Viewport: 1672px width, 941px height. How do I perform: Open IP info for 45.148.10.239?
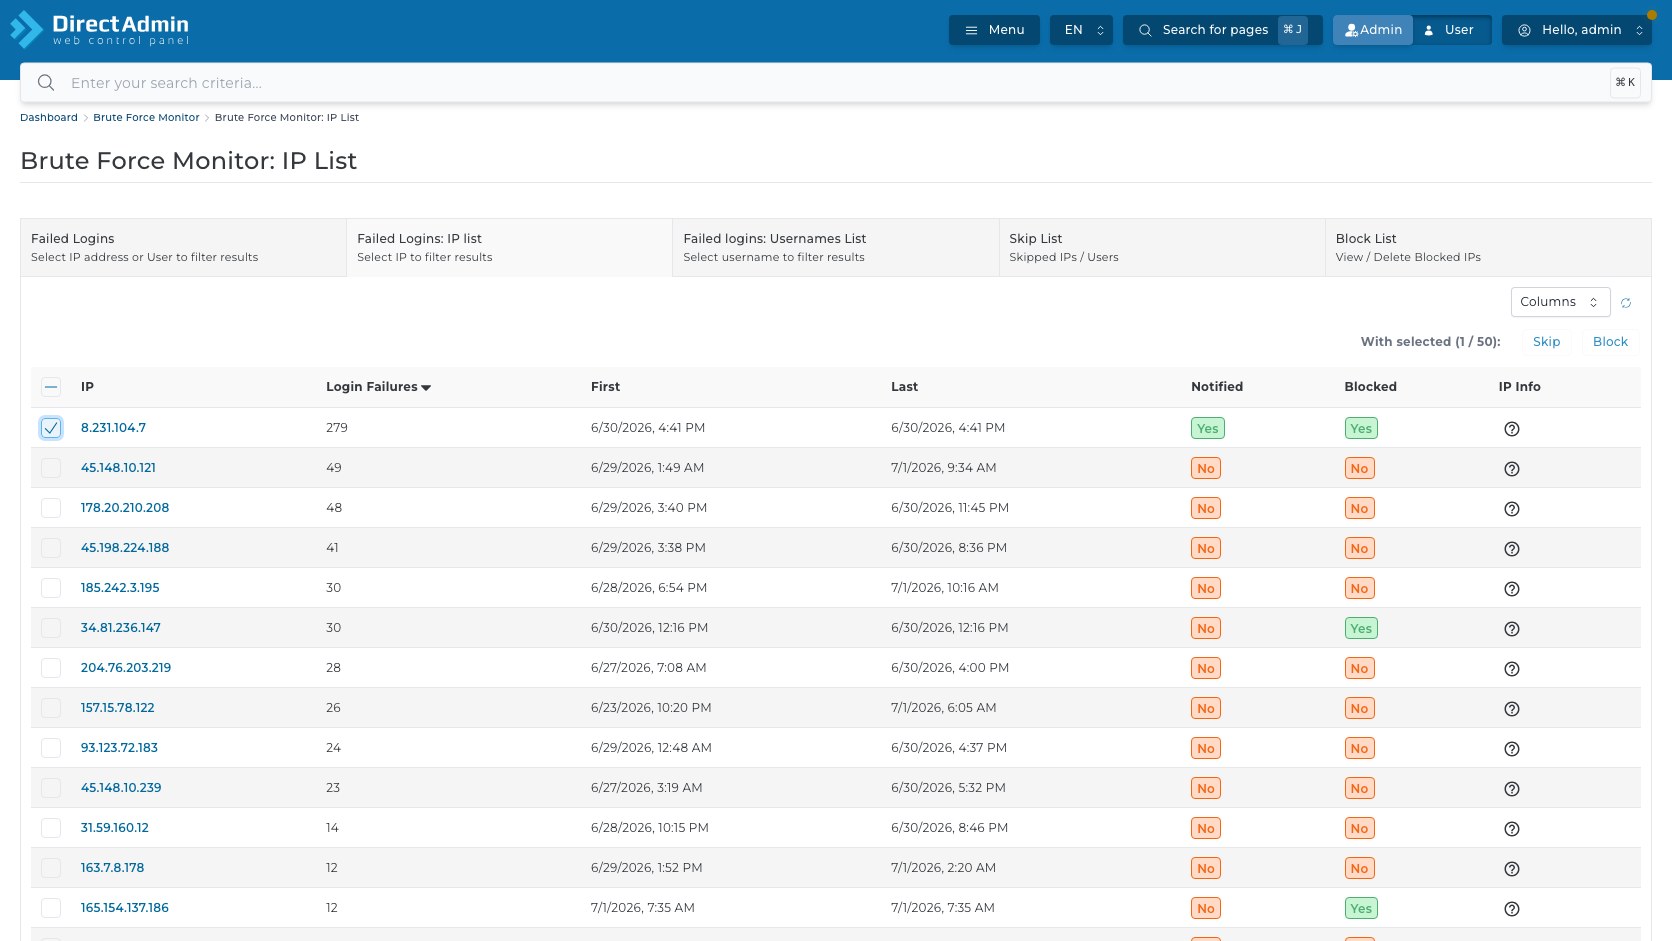pyautogui.click(x=1512, y=789)
